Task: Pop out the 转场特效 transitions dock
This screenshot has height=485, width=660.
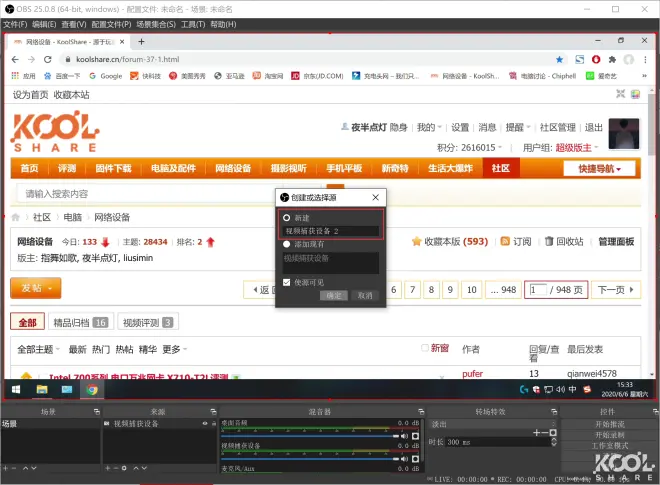Action: click(554, 412)
